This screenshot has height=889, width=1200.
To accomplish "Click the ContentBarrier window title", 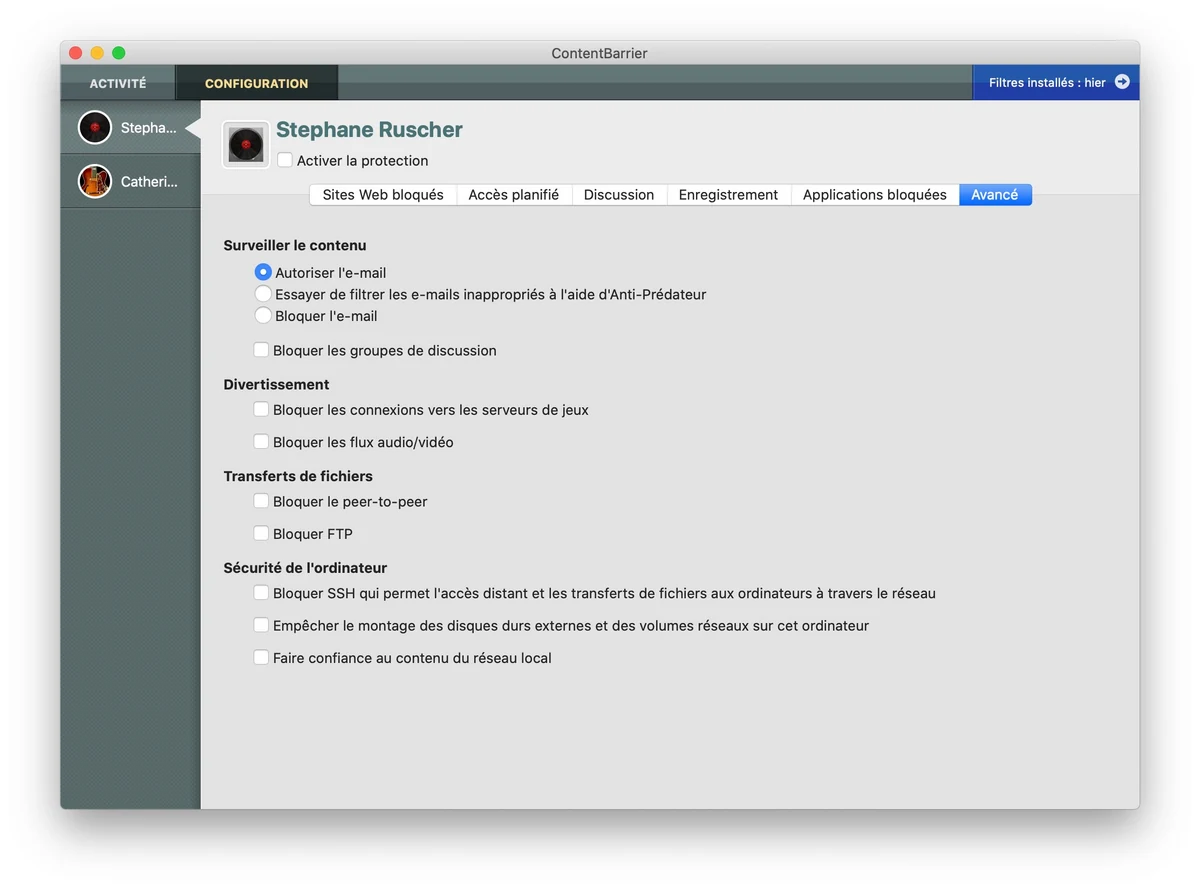I will [x=600, y=53].
